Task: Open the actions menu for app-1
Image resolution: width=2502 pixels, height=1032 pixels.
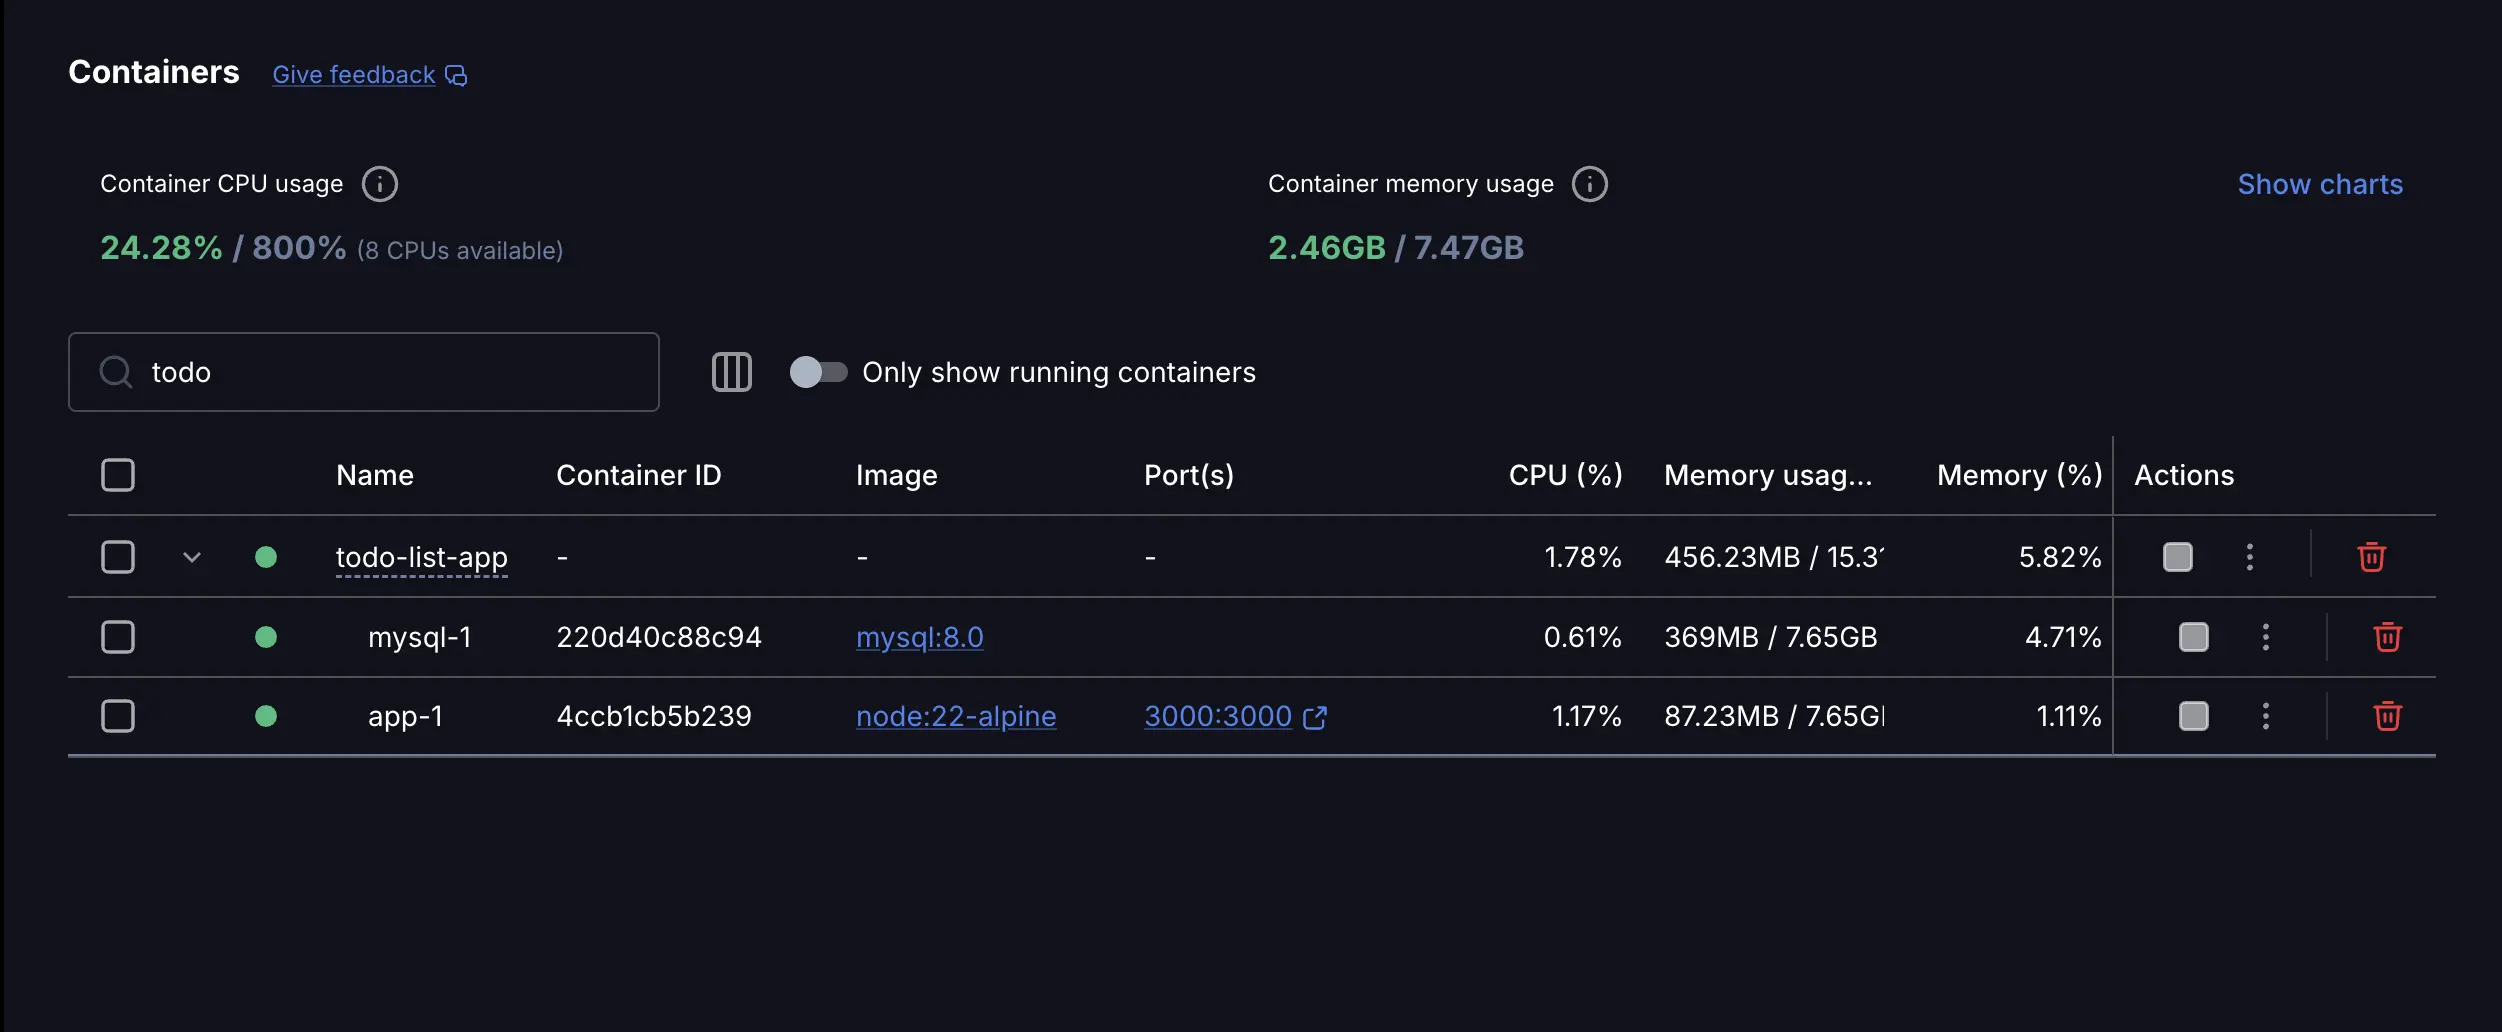Action: [2265, 716]
